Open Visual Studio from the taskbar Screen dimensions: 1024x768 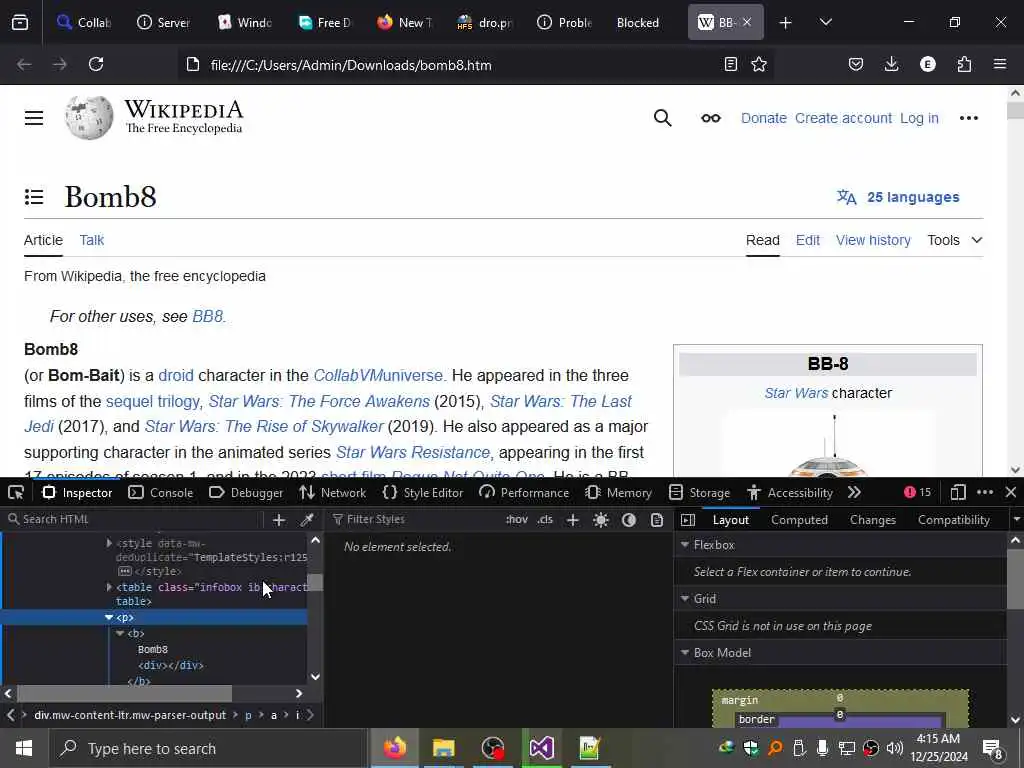click(x=541, y=748)
